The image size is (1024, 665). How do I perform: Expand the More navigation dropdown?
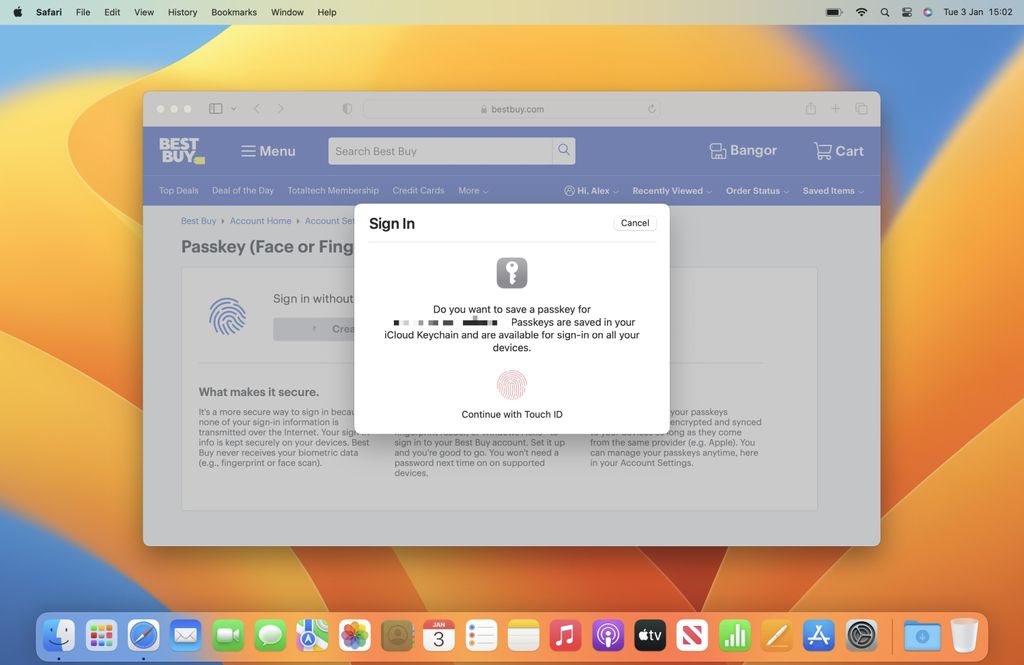click(x=472, y=190)
